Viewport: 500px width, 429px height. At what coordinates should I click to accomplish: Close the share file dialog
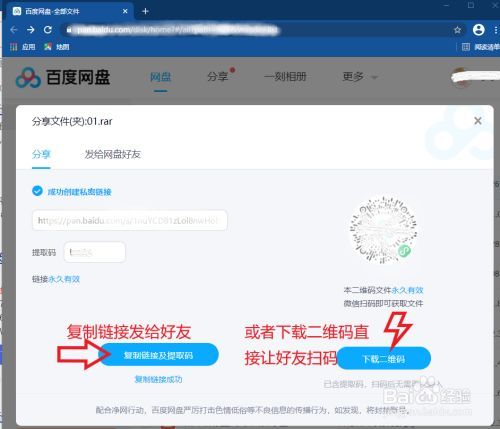tap(478, 121)
